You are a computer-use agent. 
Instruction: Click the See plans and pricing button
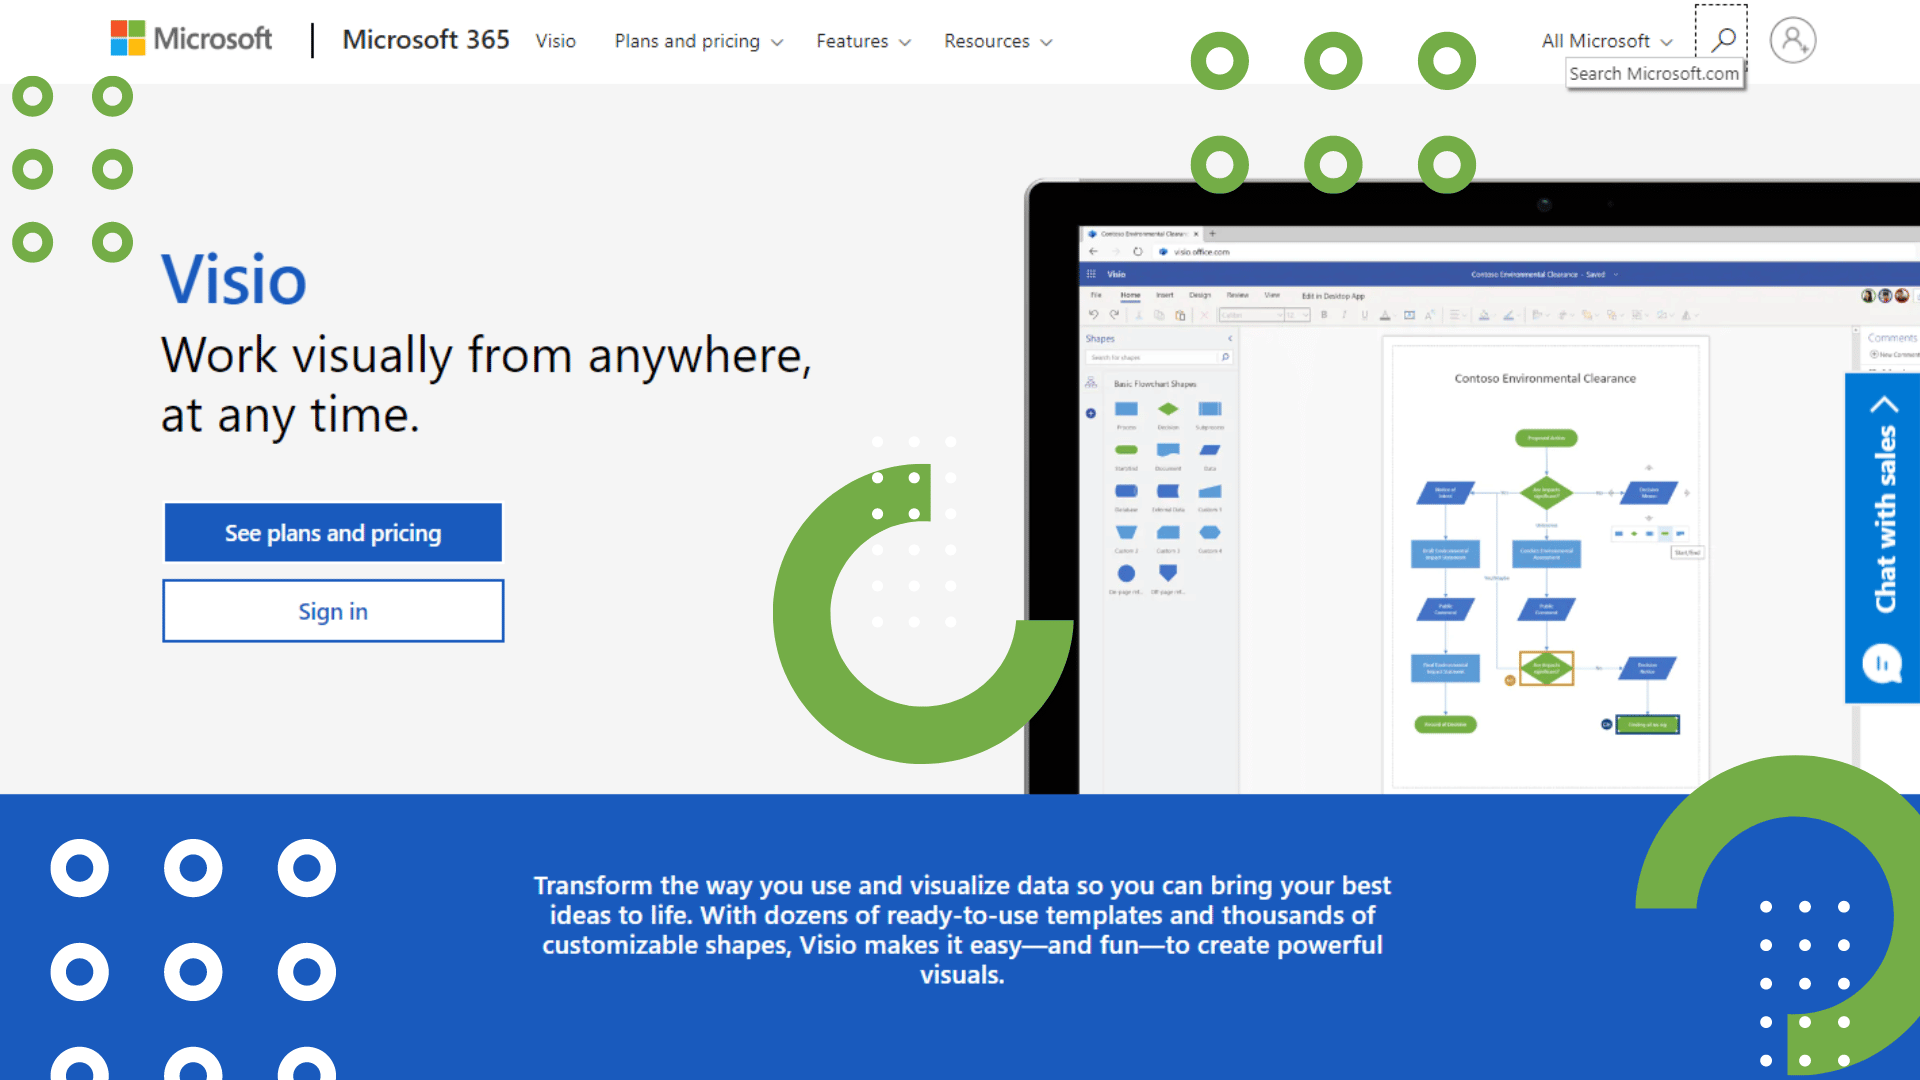pyautogui.click(x=332, y=531)
